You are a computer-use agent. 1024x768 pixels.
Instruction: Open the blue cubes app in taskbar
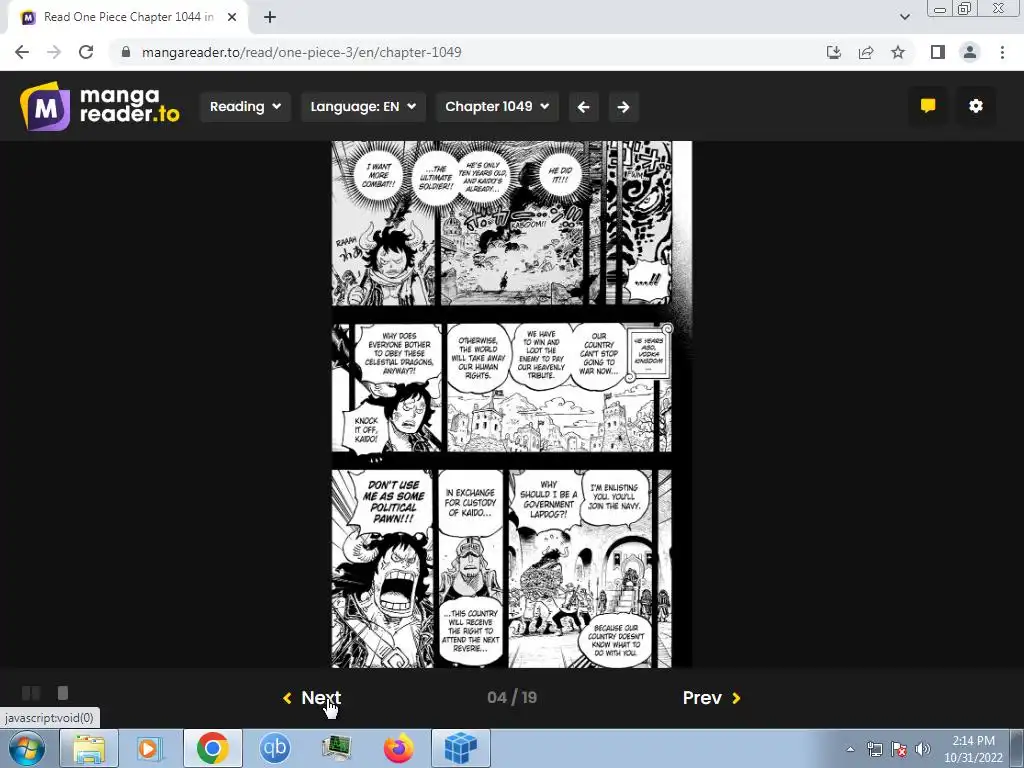point(460,748)
